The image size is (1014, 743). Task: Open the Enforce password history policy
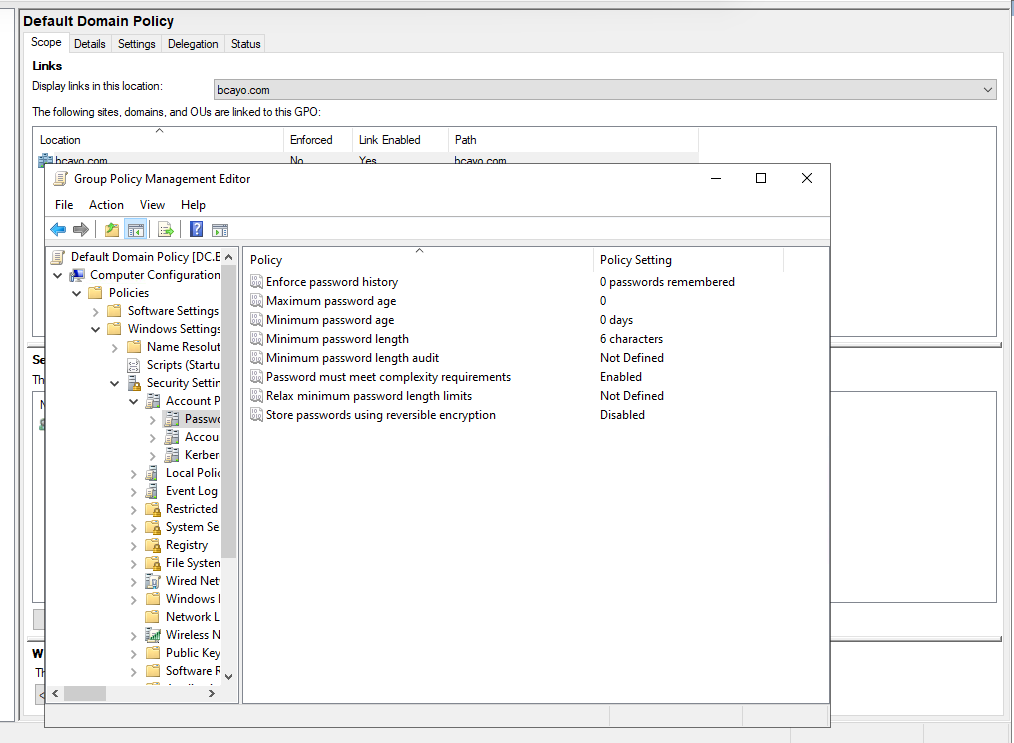[x=331, y=282]
